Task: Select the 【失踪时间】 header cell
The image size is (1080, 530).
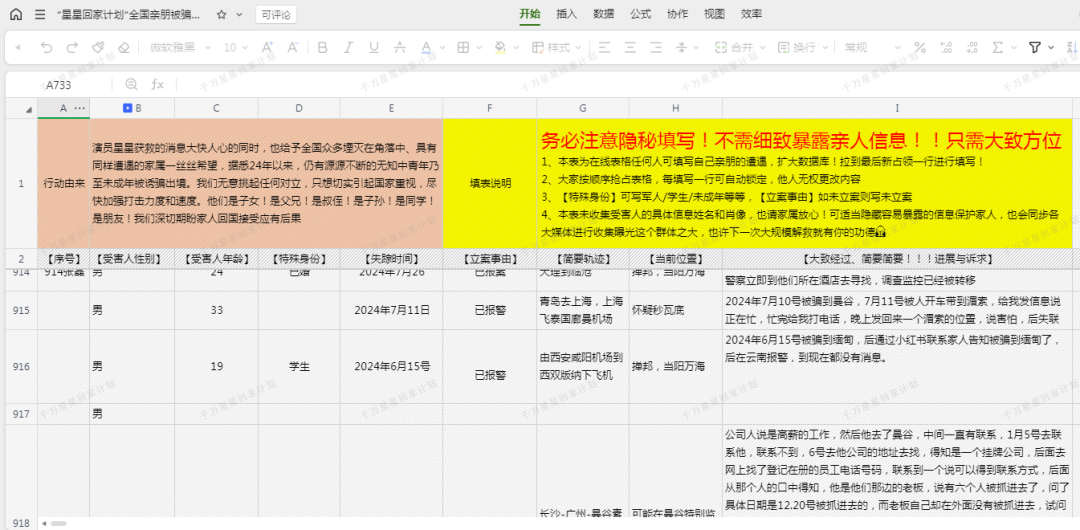Action: click(391, 259)
